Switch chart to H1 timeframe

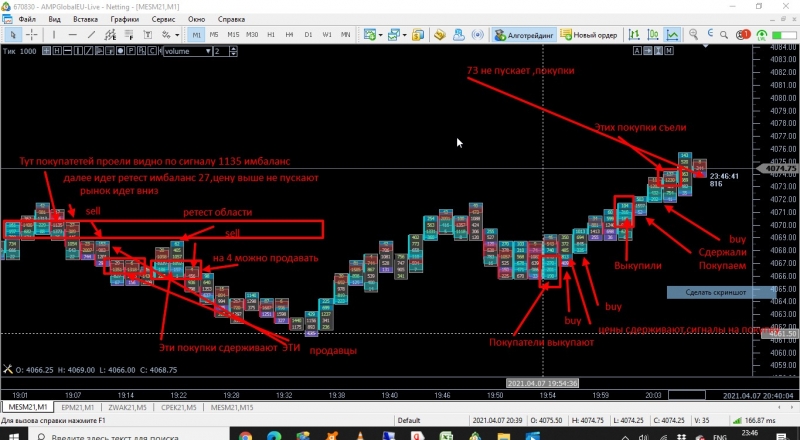point(271,35)
